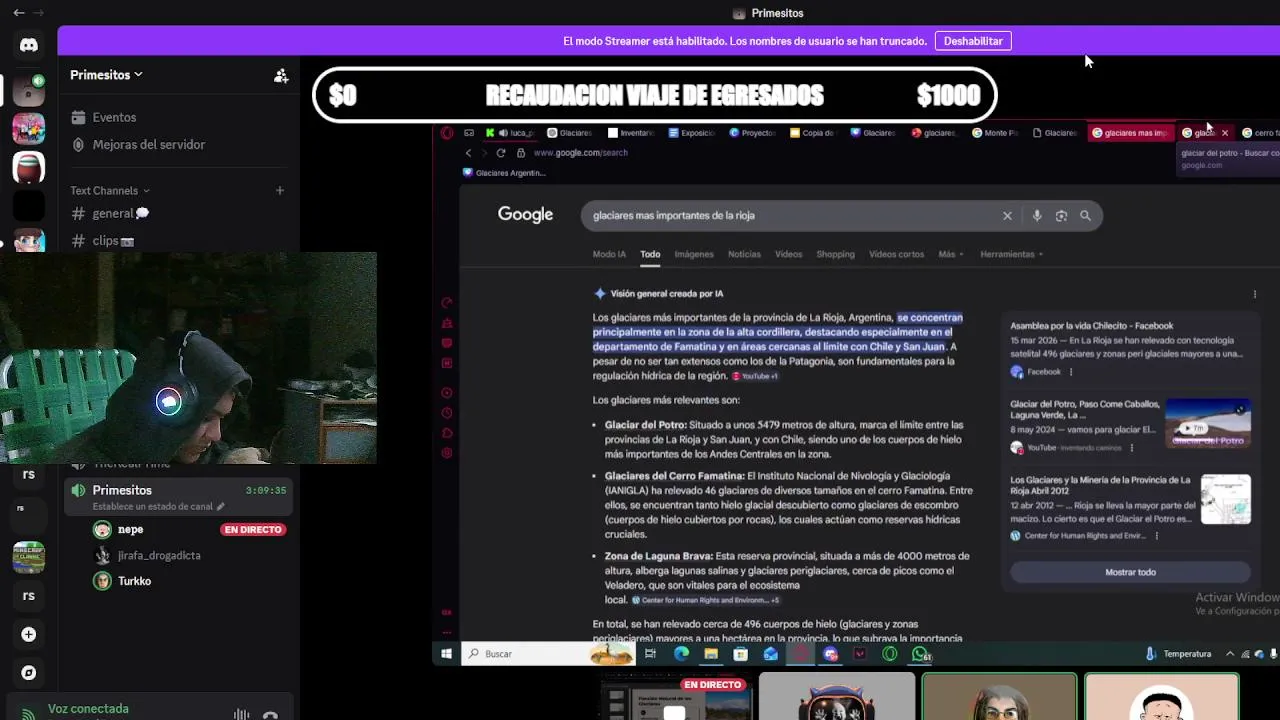The height and width of the screenshot is (720, 1280).
Task: Switch to the Videos results tab
Action: (788, 254)
